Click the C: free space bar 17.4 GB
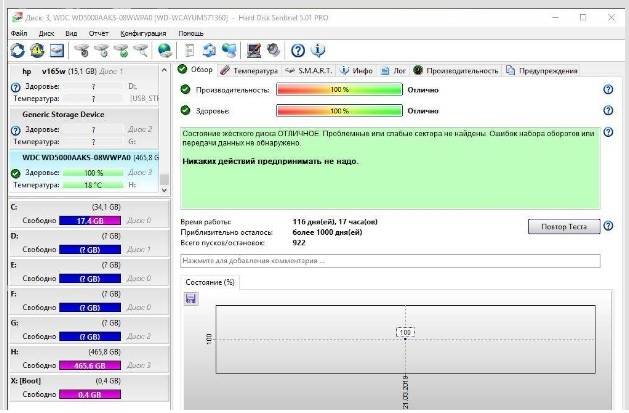629x413 pixels. pyautogui.click(x=90, y=221)
